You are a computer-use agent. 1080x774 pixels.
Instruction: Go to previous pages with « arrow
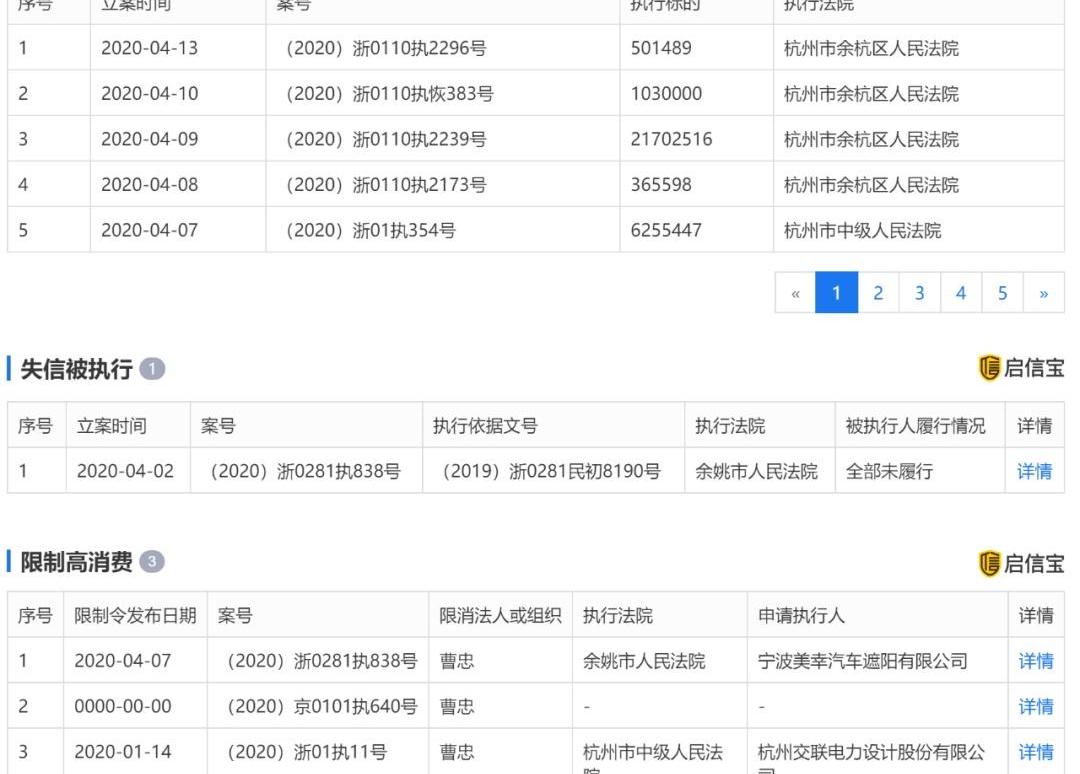tap(796, 293)
